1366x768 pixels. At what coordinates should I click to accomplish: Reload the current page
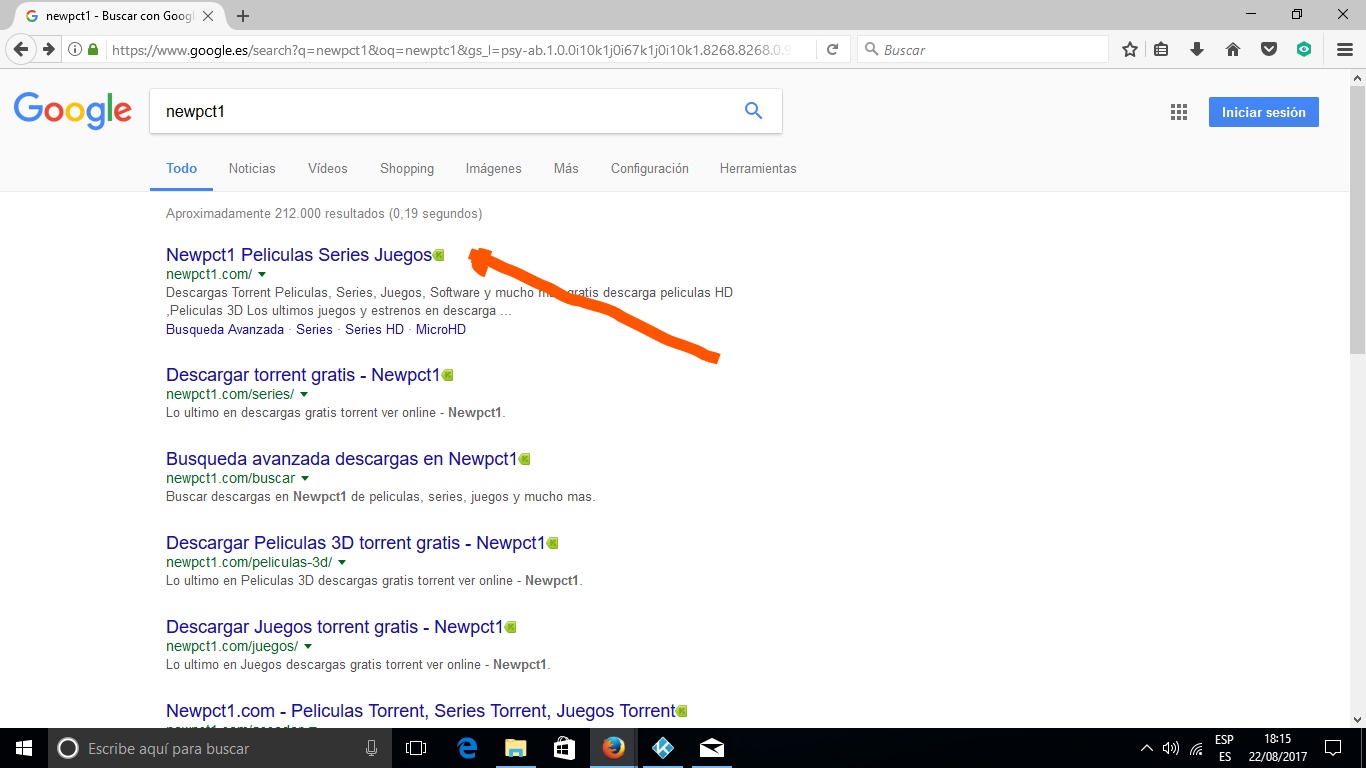tap(832, 49)
